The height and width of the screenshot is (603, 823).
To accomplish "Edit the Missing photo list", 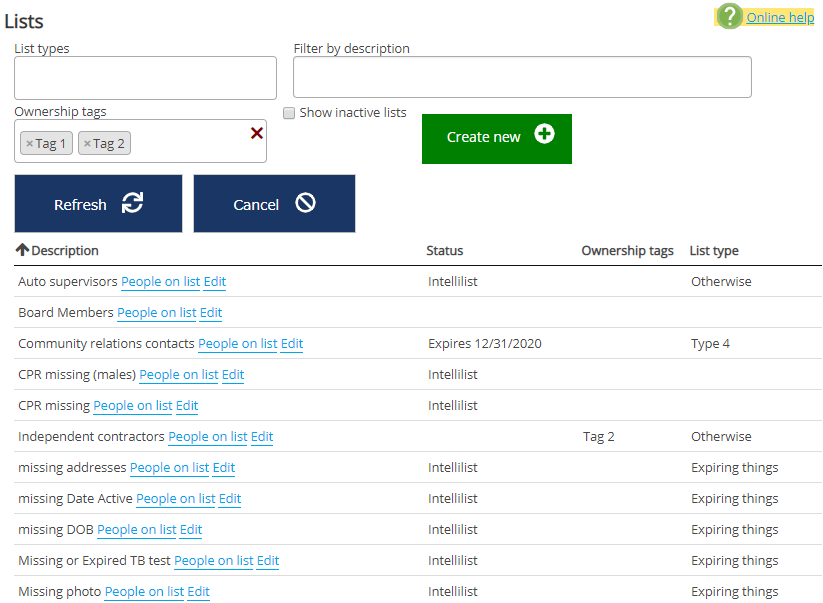I will (198, 592).
